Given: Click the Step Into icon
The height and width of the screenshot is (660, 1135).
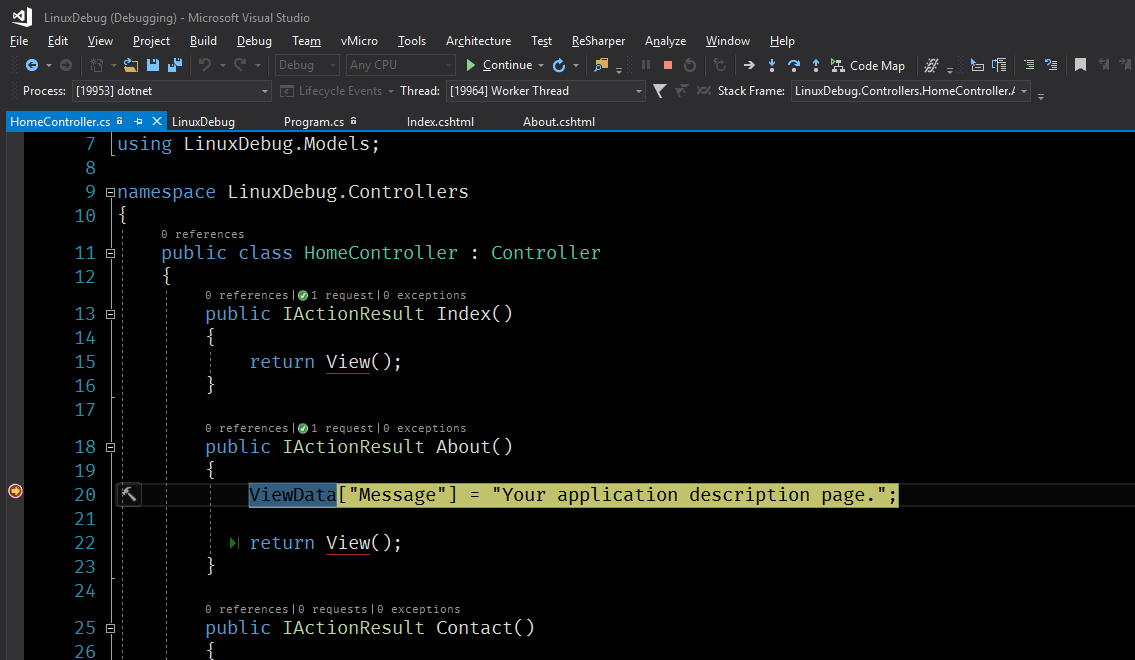Looking at the screenshot, I should pos(772,65).
